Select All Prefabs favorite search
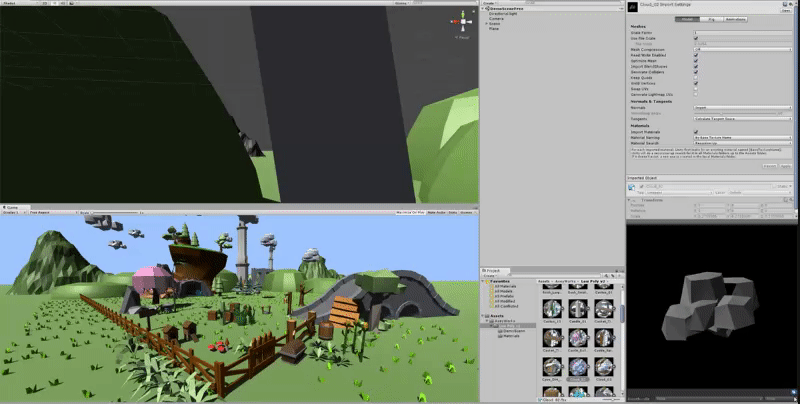 pyautogui.click(x=503, y=296)
